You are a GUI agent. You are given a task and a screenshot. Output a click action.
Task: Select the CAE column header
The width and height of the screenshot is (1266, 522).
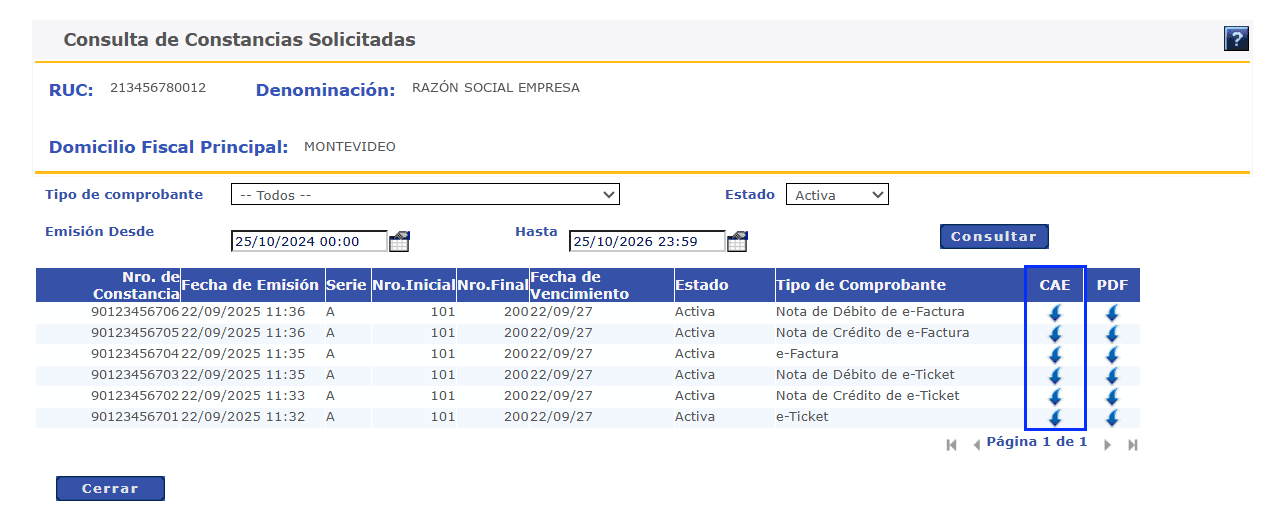(x=1055, y=285)
